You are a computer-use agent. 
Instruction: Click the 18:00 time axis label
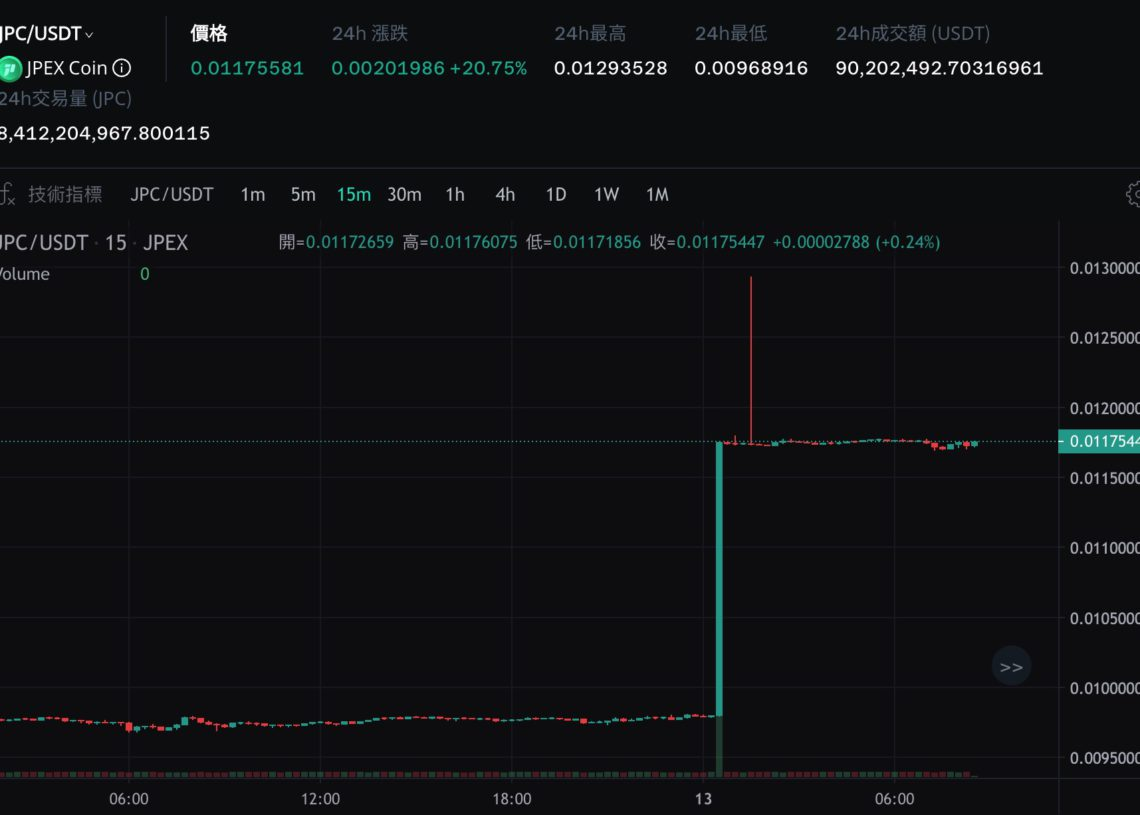pos(512,799)
